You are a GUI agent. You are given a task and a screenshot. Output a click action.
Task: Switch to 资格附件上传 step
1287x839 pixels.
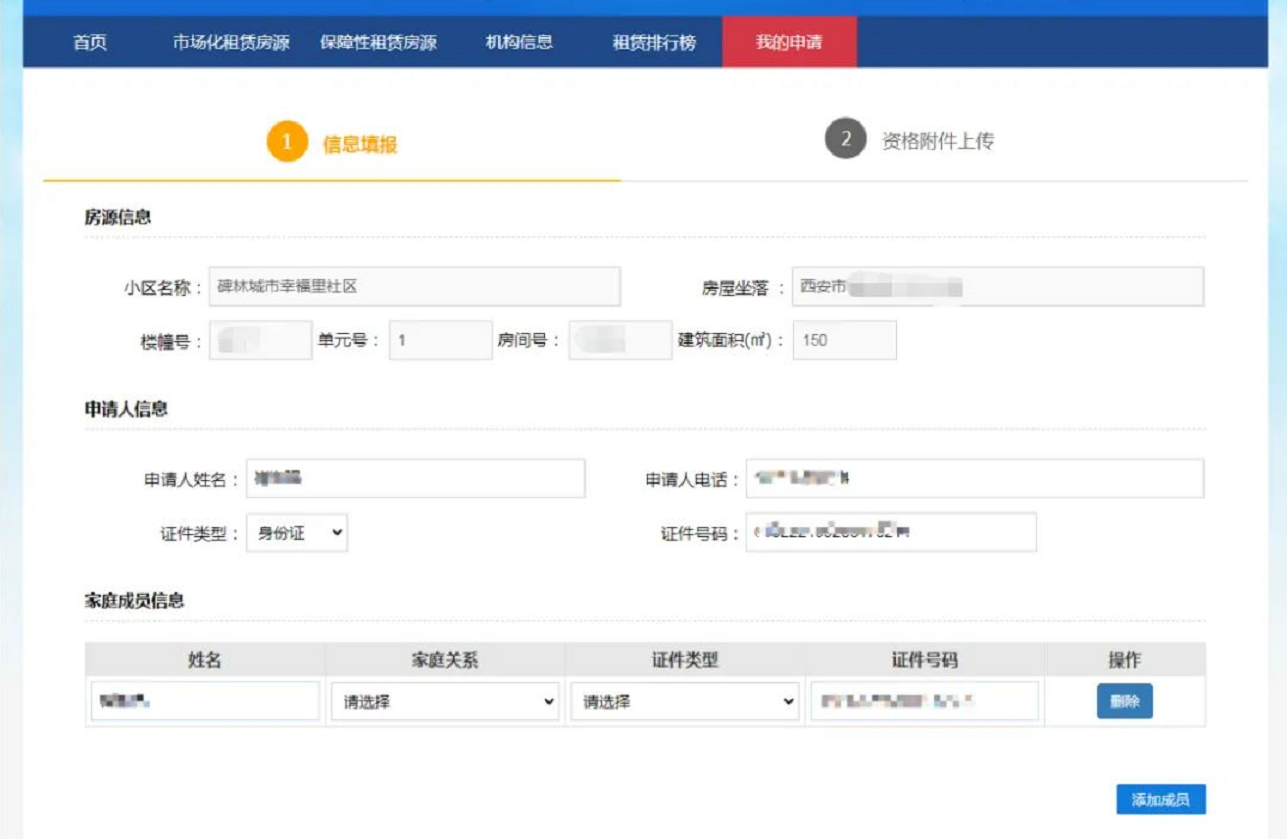tap(937, 141)
